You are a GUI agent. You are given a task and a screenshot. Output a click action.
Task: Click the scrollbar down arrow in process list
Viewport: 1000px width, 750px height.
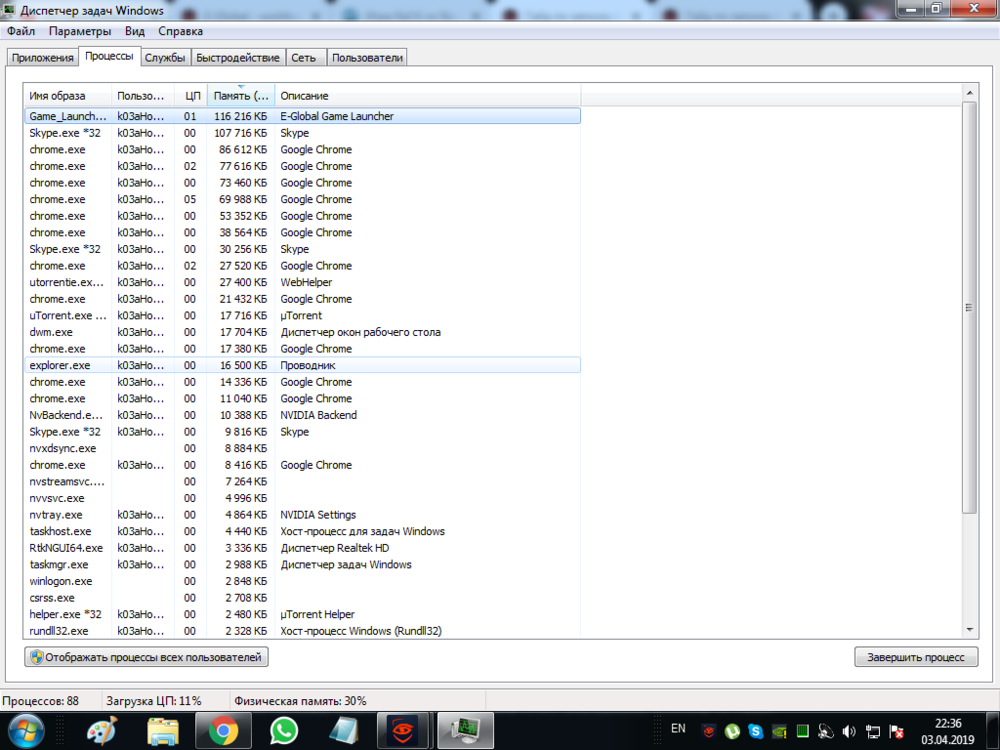(x=969, y=629)
